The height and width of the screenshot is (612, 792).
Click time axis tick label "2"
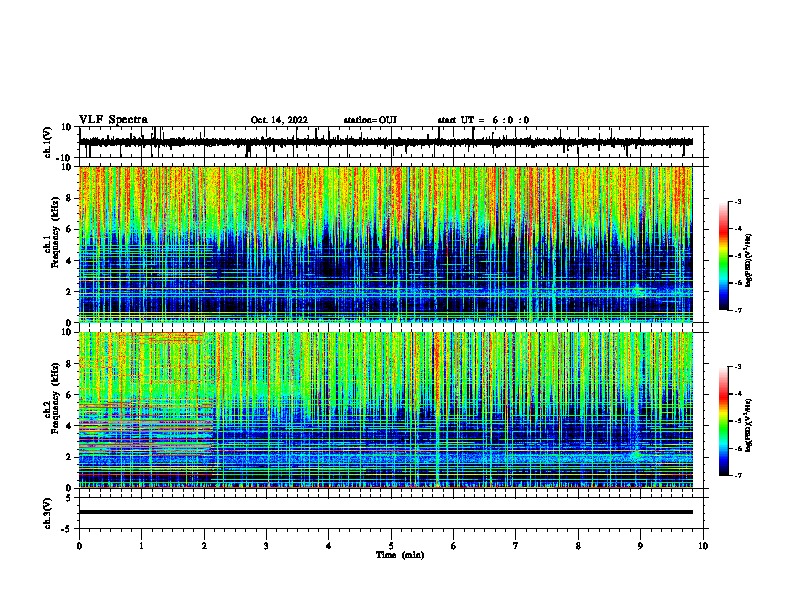tap(204, 545)
